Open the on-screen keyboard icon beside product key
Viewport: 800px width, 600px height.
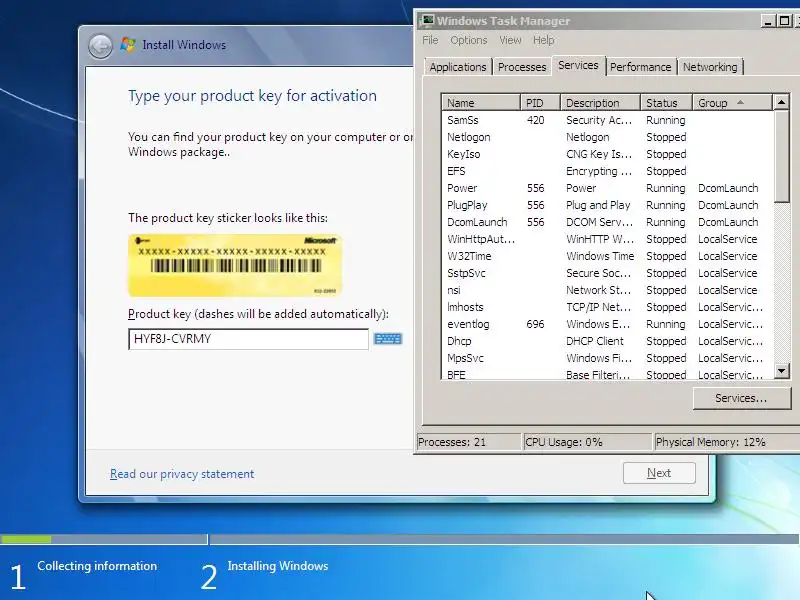(388, 339)
